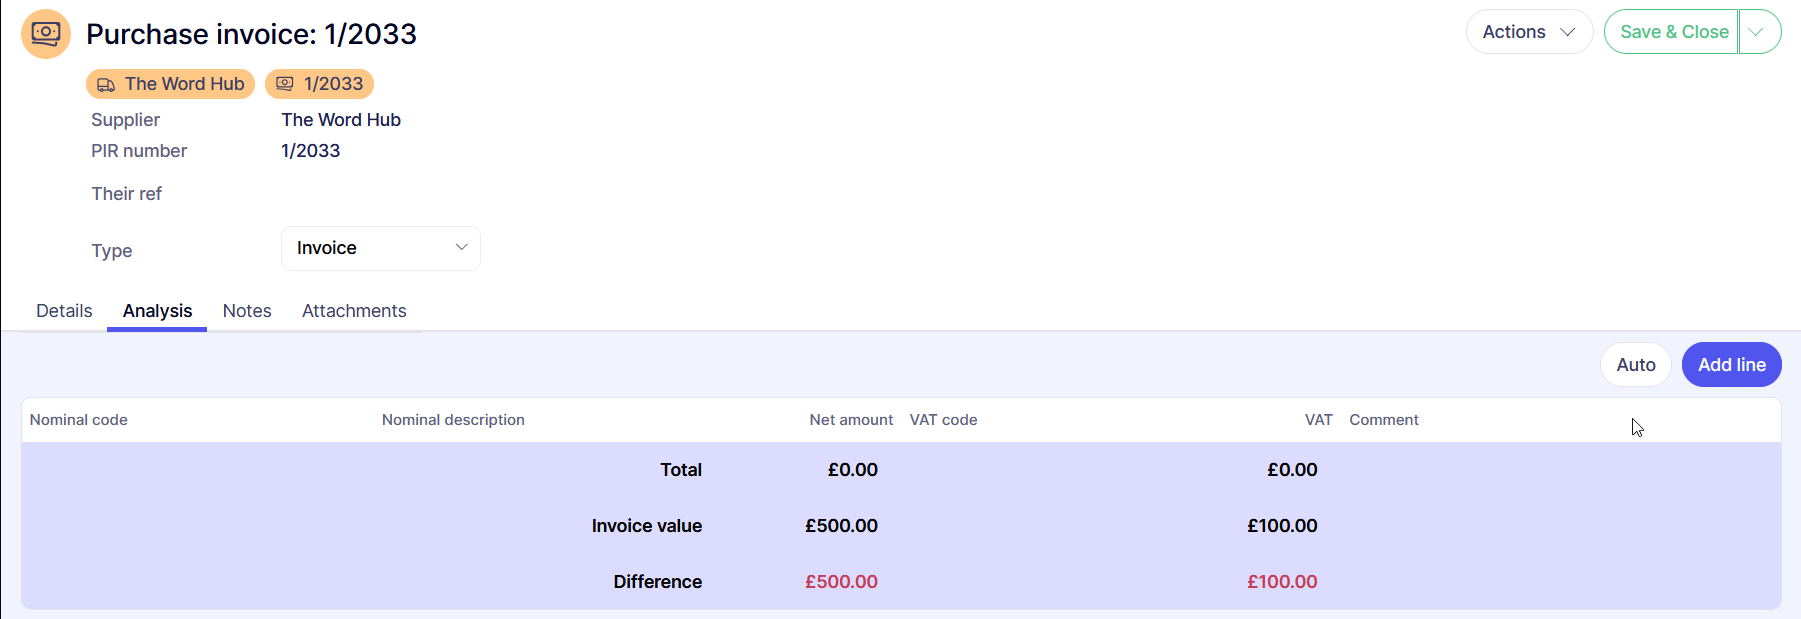Click the VAT code column header
1801x619 pixels.
(x=943, y=420)
